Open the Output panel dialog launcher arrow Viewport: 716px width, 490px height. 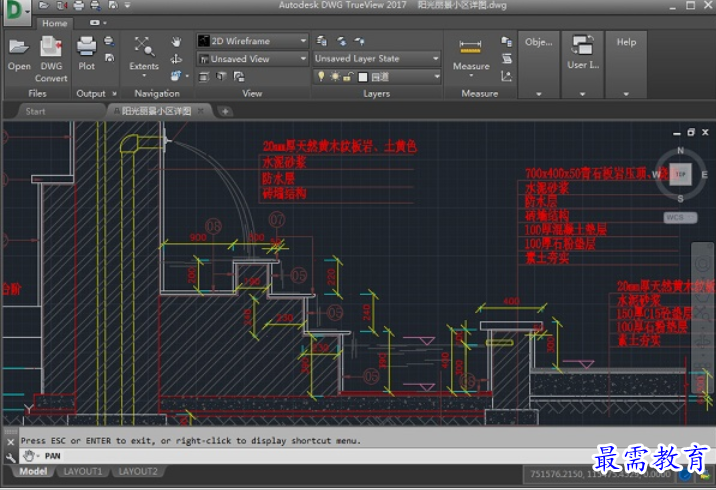tap(114, 94)
